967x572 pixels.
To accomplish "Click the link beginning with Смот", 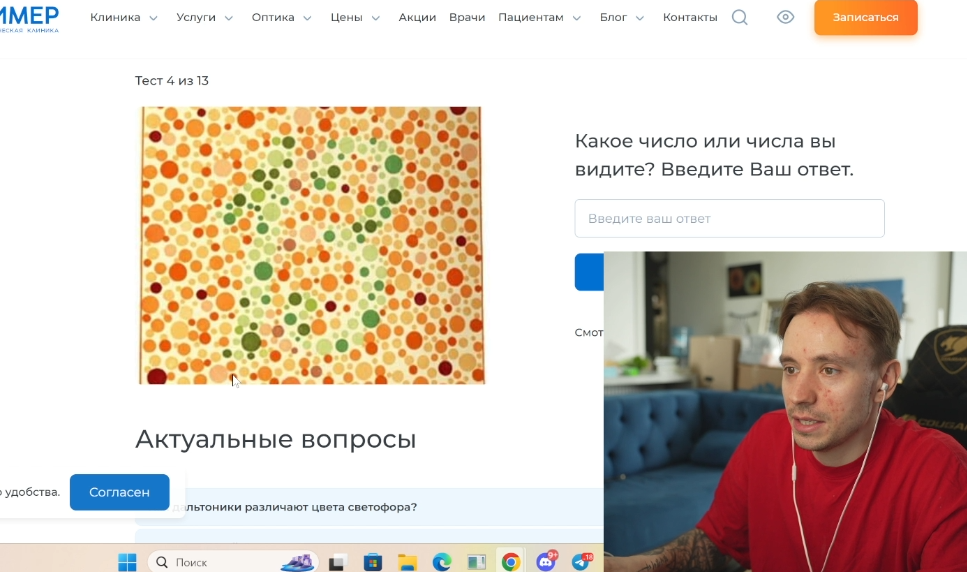I will pos(589,332).
